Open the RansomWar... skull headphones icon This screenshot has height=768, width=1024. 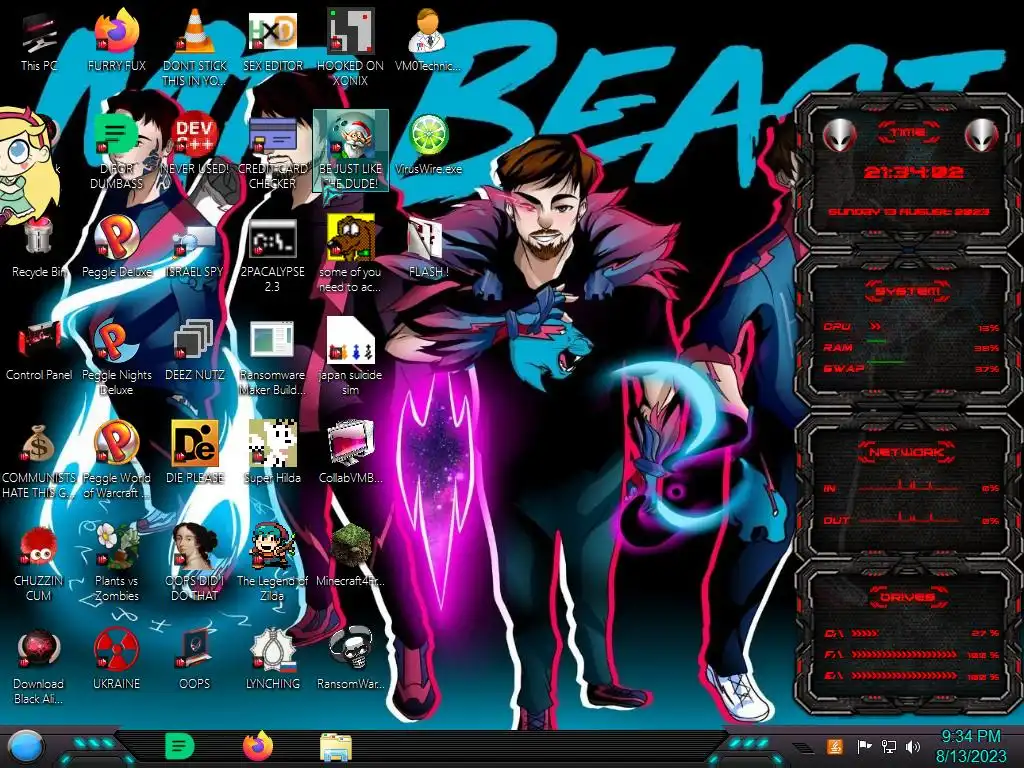click(350, 660)
